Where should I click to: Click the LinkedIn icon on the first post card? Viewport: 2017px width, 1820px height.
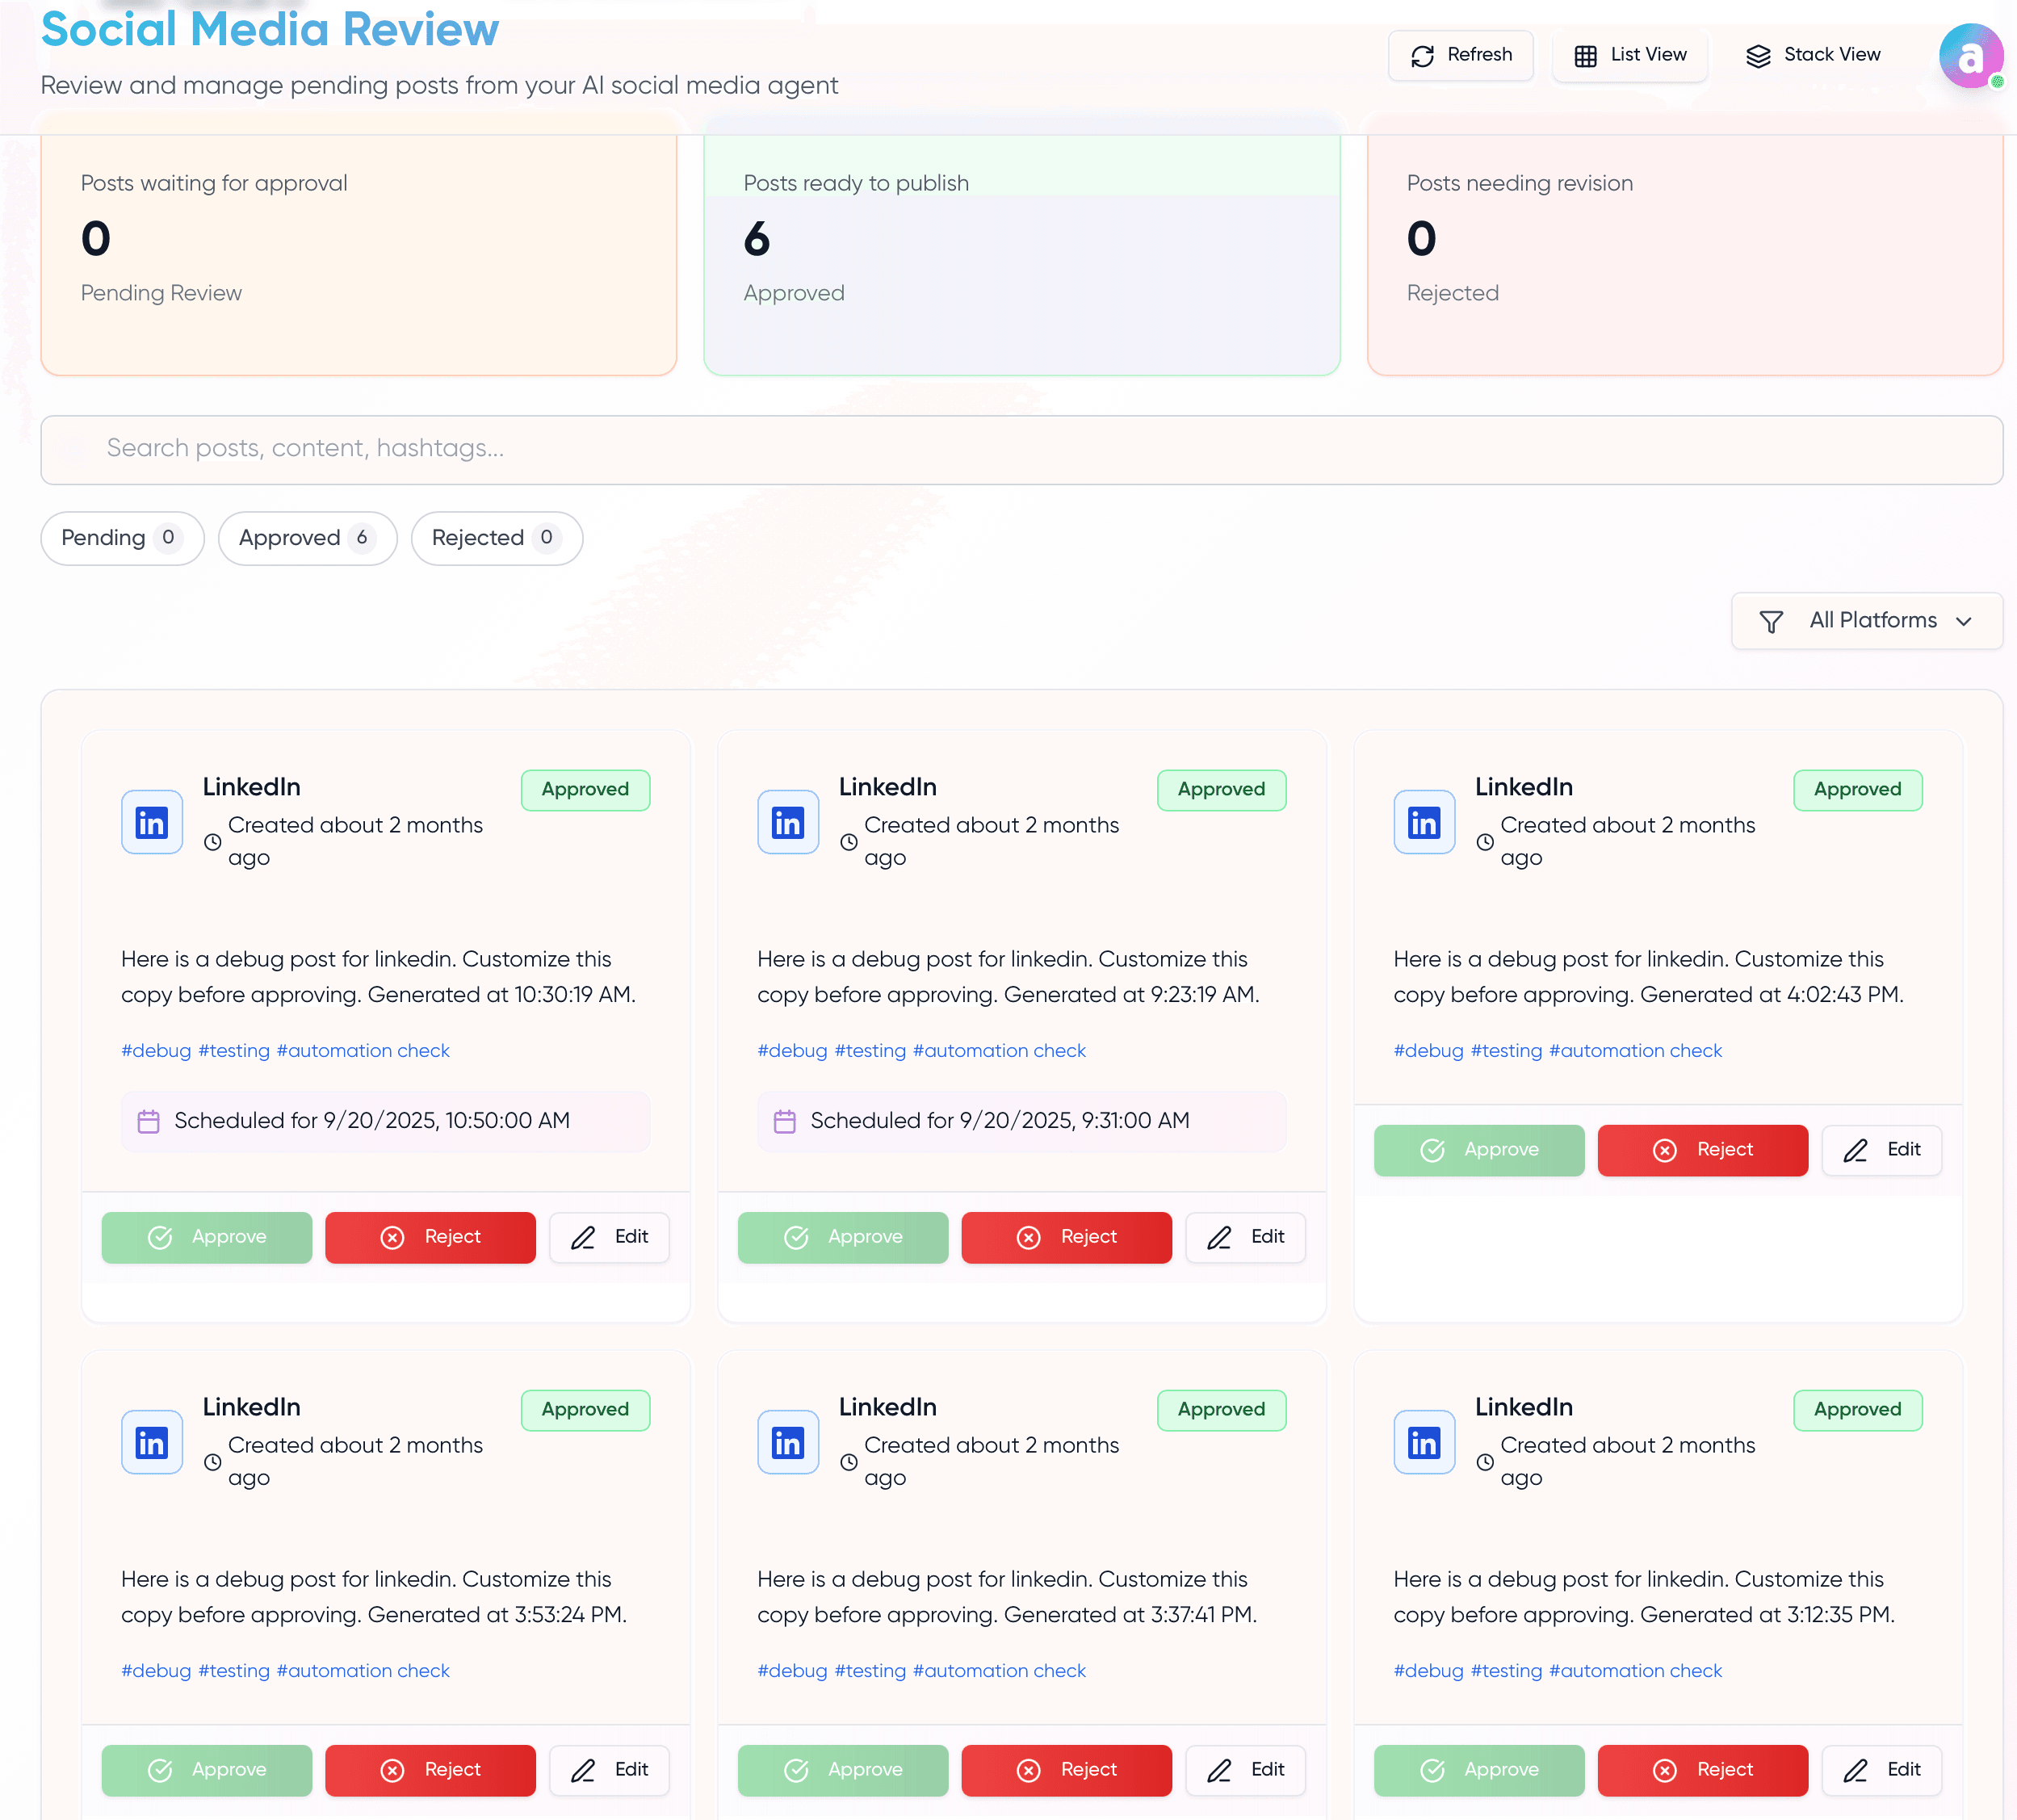click(x=152, y=822)
